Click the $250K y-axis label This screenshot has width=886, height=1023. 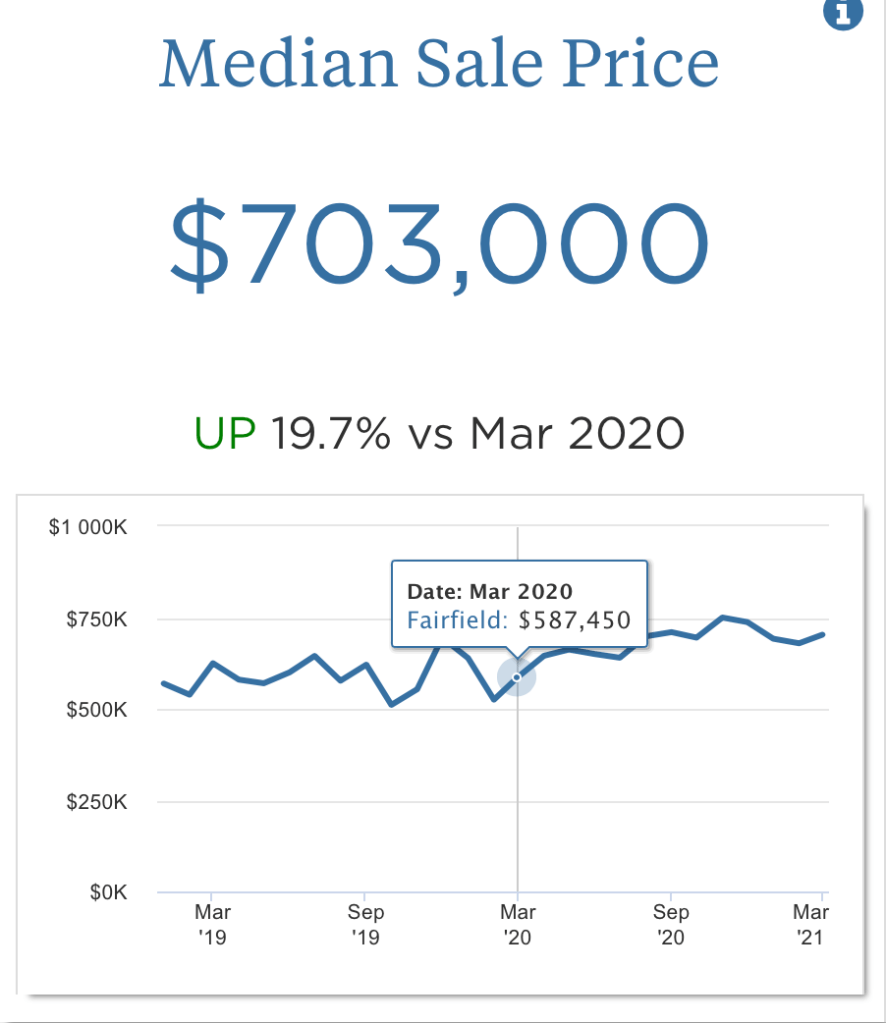point(97,802)
